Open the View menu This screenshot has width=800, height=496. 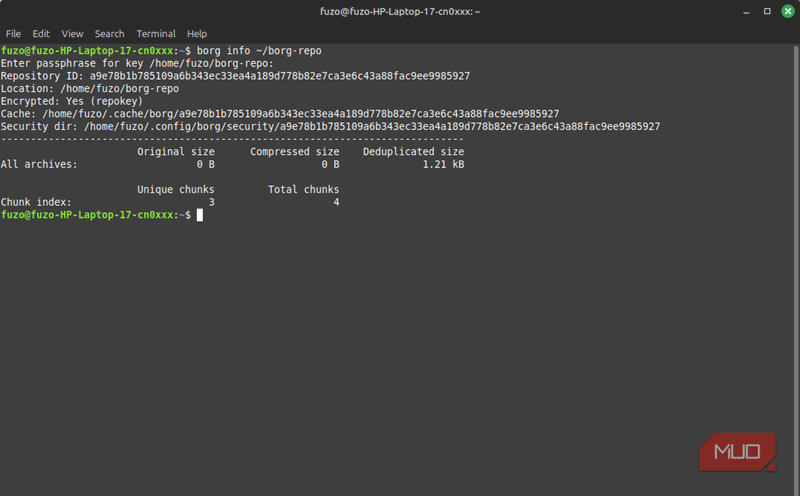click(72, 34)
